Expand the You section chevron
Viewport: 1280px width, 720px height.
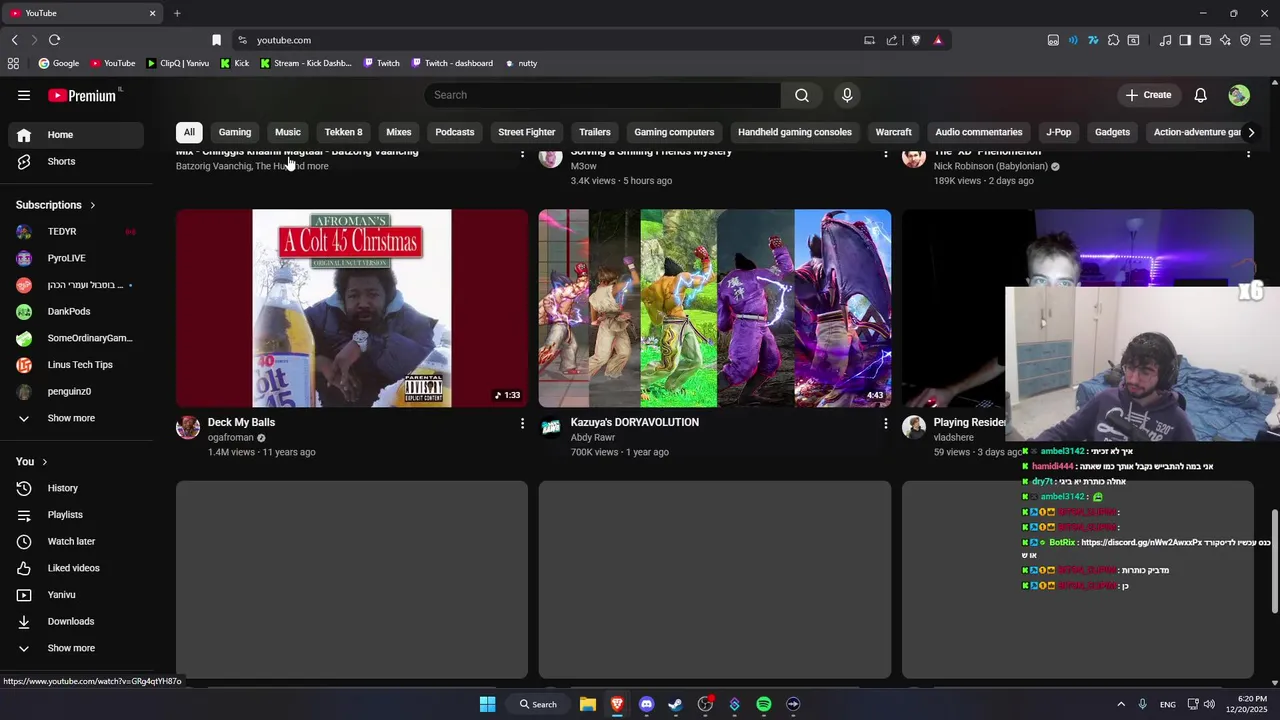tap(45, 462)
